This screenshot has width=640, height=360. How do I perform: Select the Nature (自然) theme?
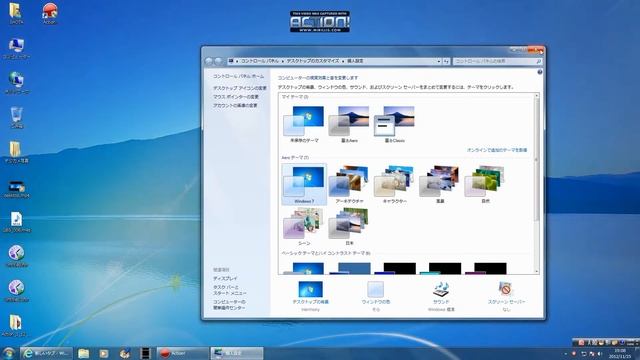(485, 184)
